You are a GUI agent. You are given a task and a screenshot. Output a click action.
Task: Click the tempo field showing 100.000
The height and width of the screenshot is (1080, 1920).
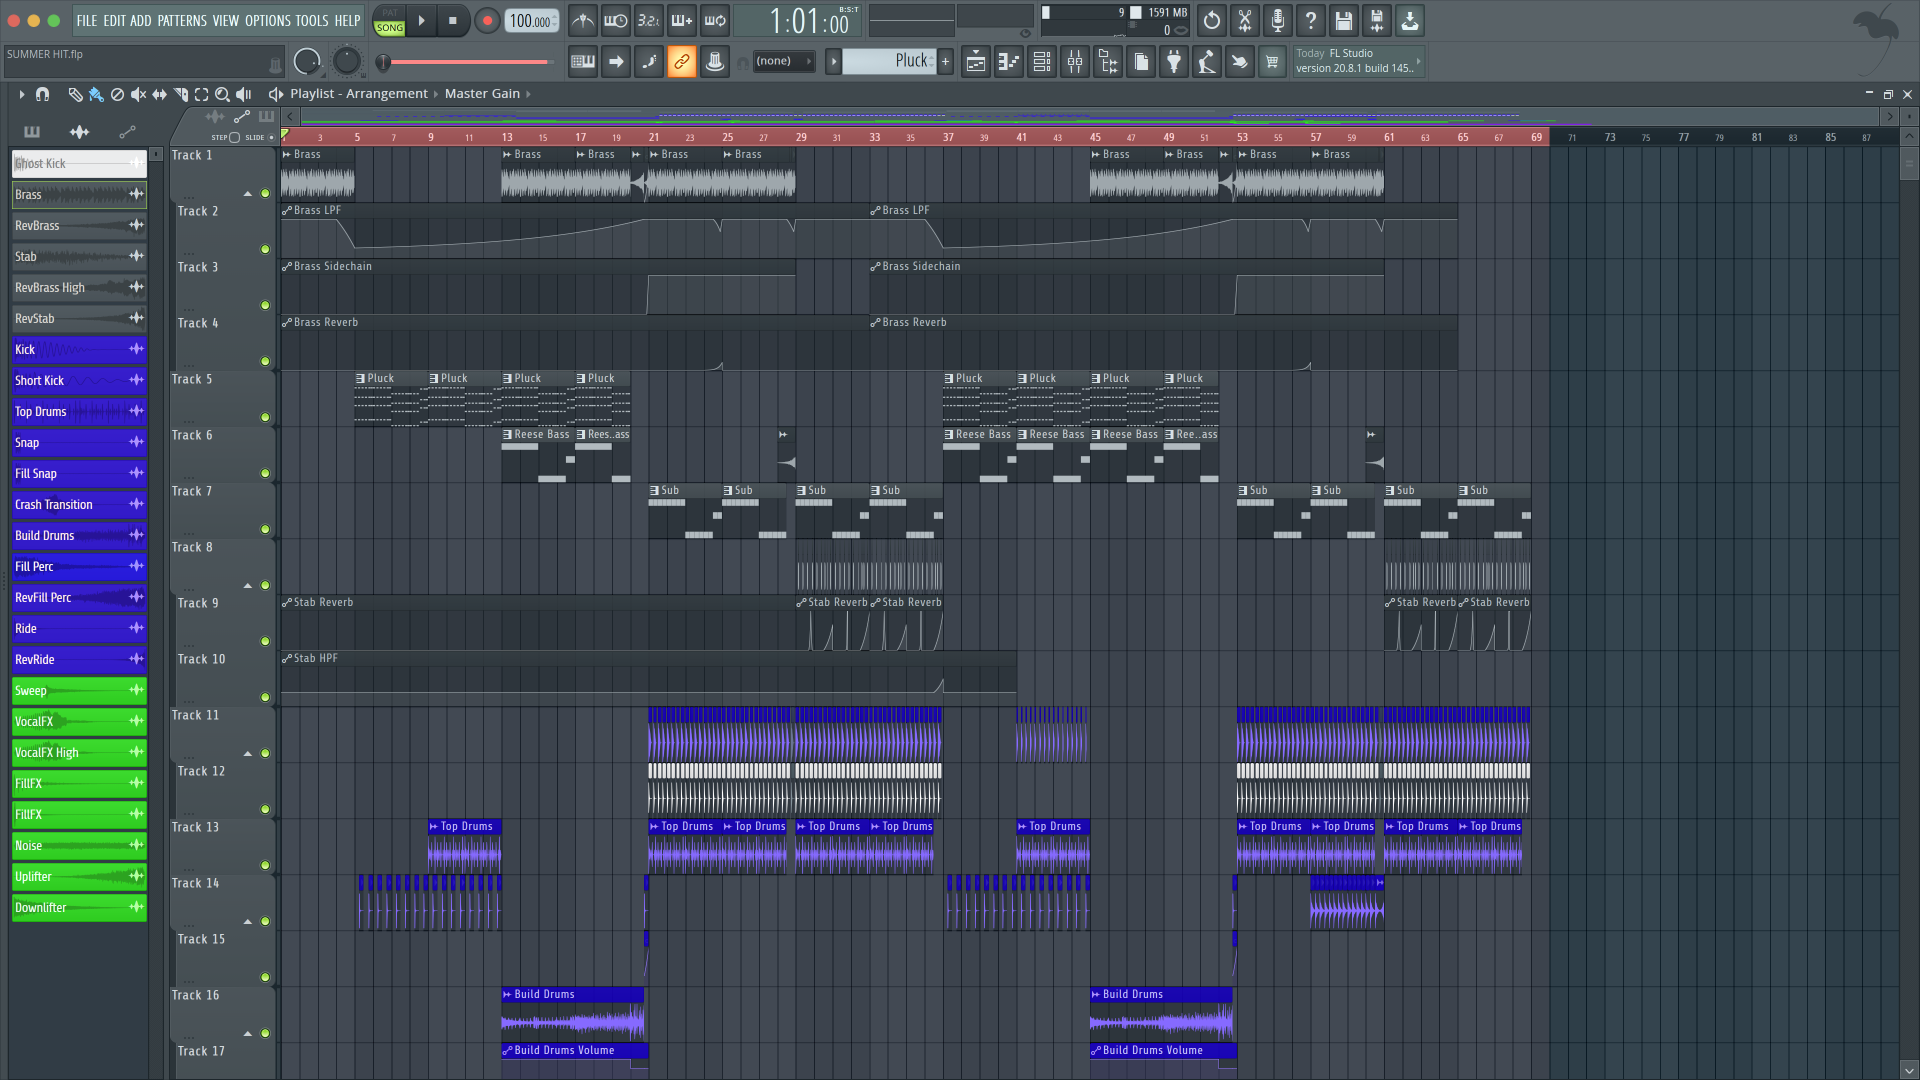tap(531, 20)
